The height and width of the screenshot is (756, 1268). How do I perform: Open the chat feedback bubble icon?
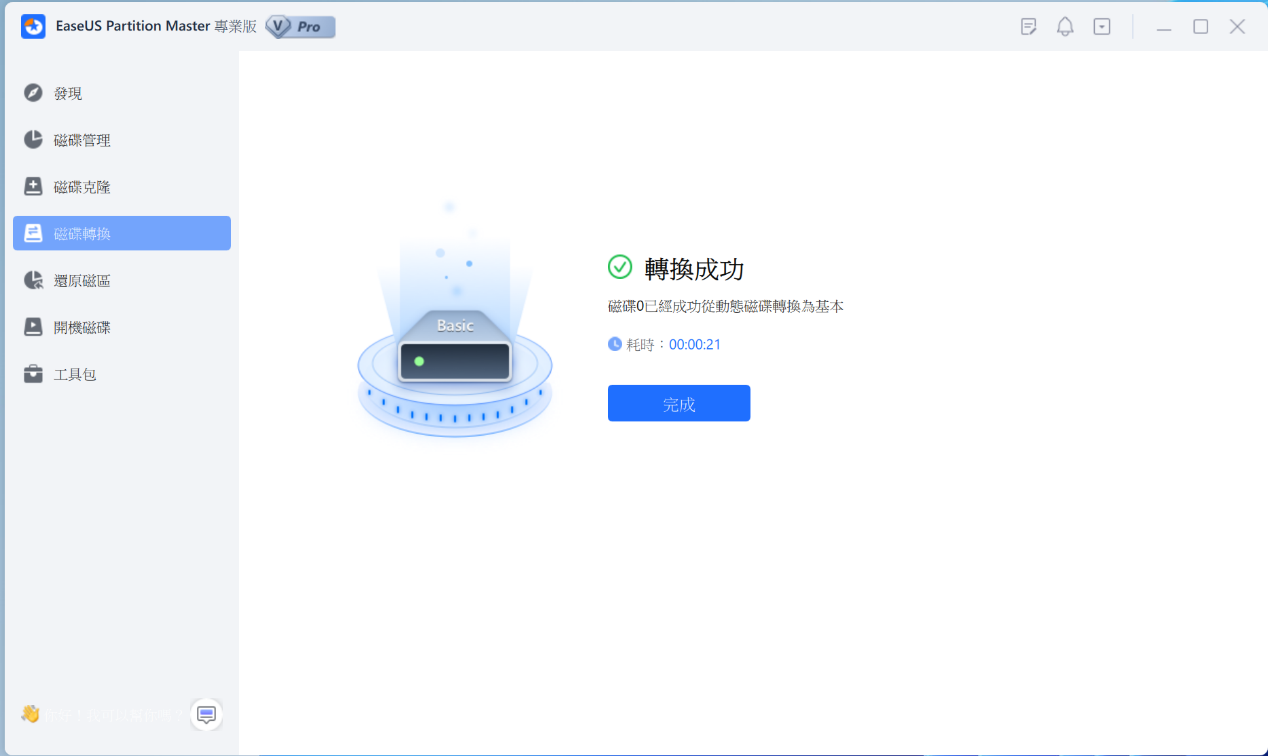[x=206, y=714]
